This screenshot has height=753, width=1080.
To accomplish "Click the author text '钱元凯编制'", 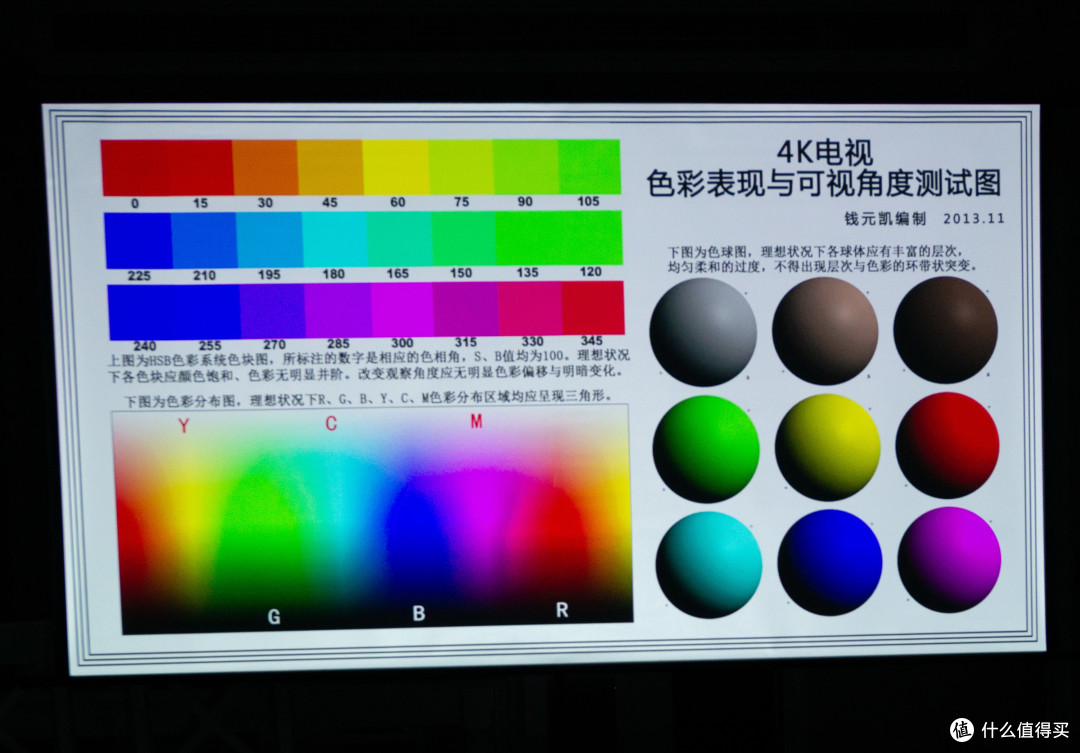I will [x=885, y=219].
